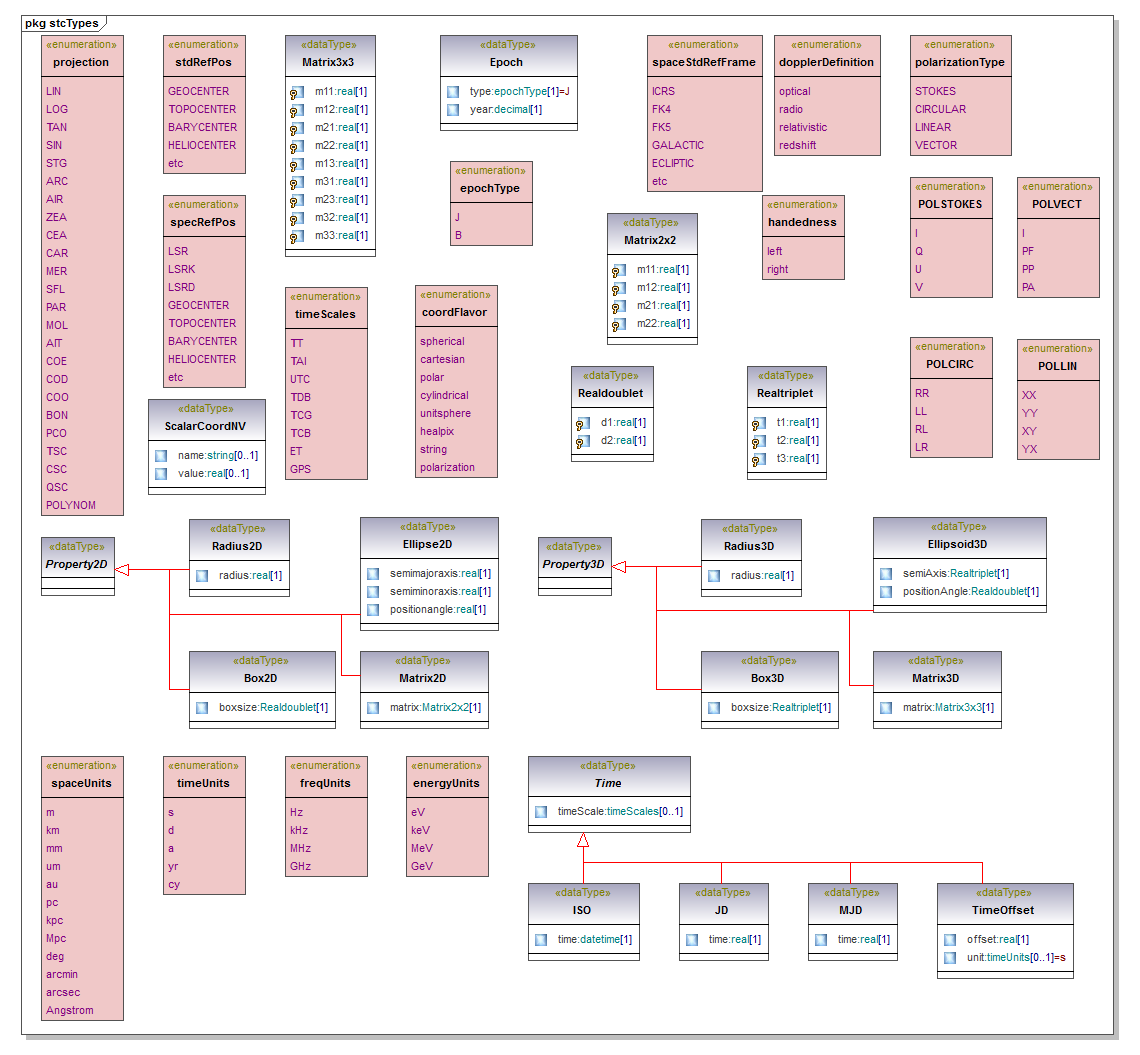Click the key icon beside d1:real in Realdoublet
1140x1055 pixels.
(580, 423)
